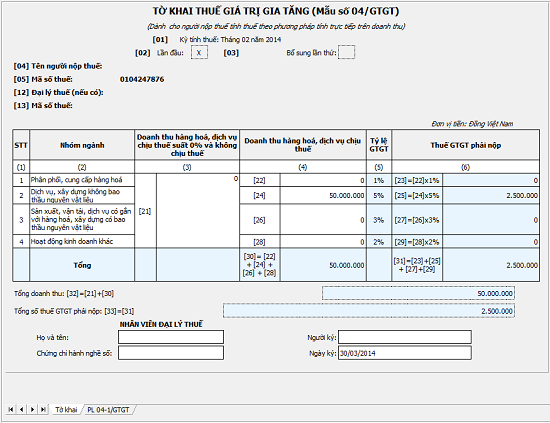Select the Tổng số thuế GTGT [33] field

[x=369, y=311]
